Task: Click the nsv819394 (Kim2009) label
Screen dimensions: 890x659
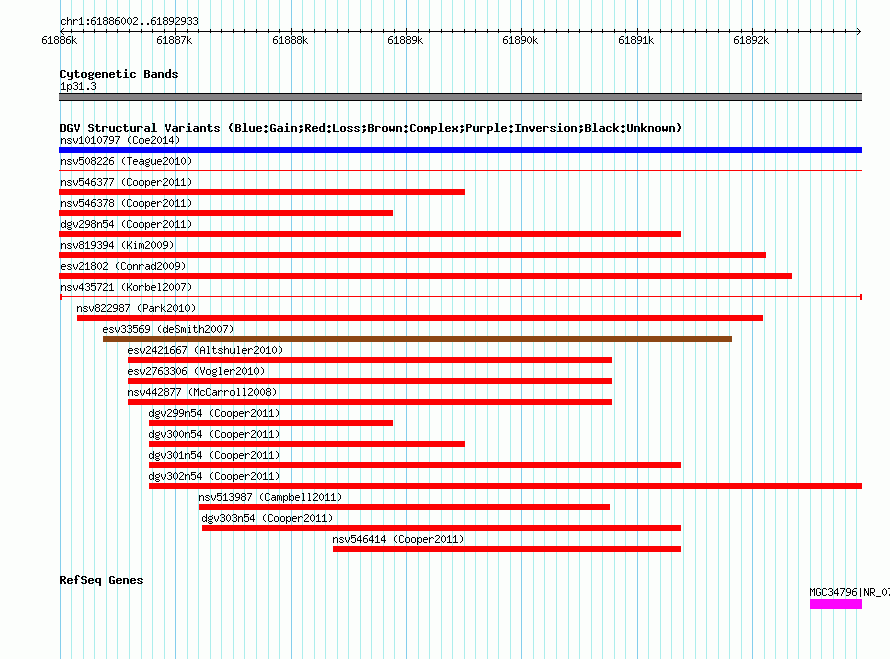Action: click(117, 245)
